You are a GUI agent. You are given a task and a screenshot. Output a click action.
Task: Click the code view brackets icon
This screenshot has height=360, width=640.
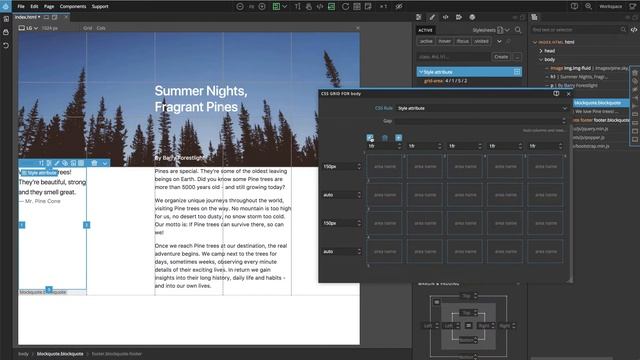tap(320, 7)
